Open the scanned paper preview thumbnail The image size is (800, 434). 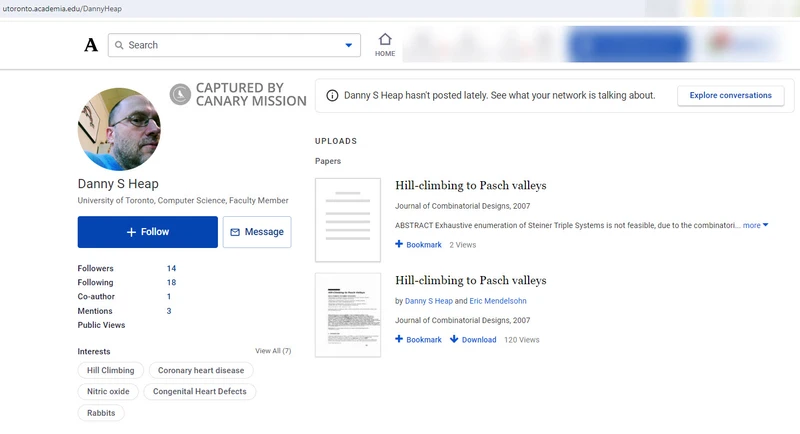tap(348, 315)
